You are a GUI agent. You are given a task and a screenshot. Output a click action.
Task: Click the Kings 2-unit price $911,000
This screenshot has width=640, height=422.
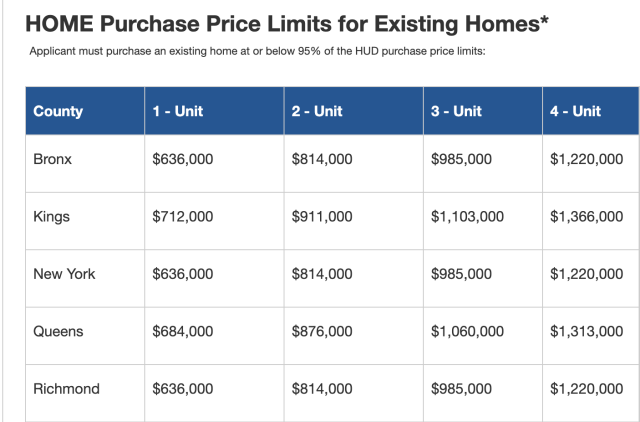[322, 216]
